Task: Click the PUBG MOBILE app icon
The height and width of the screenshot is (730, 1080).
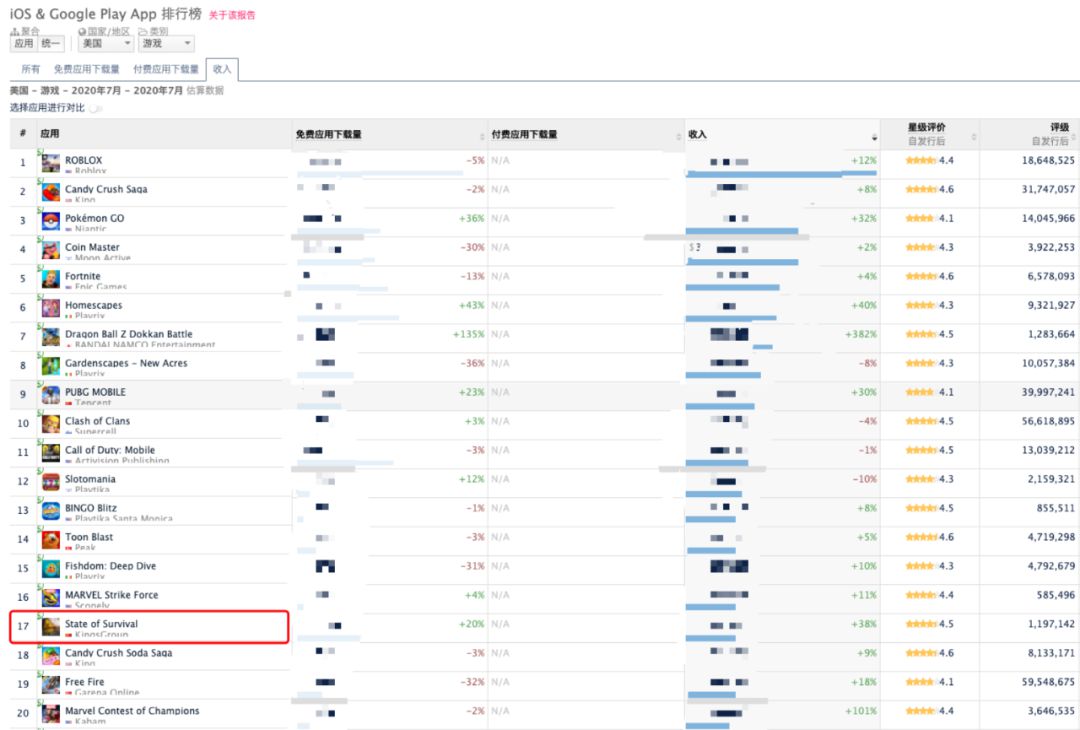Action: pyautogui.click(x=50, y=395)
